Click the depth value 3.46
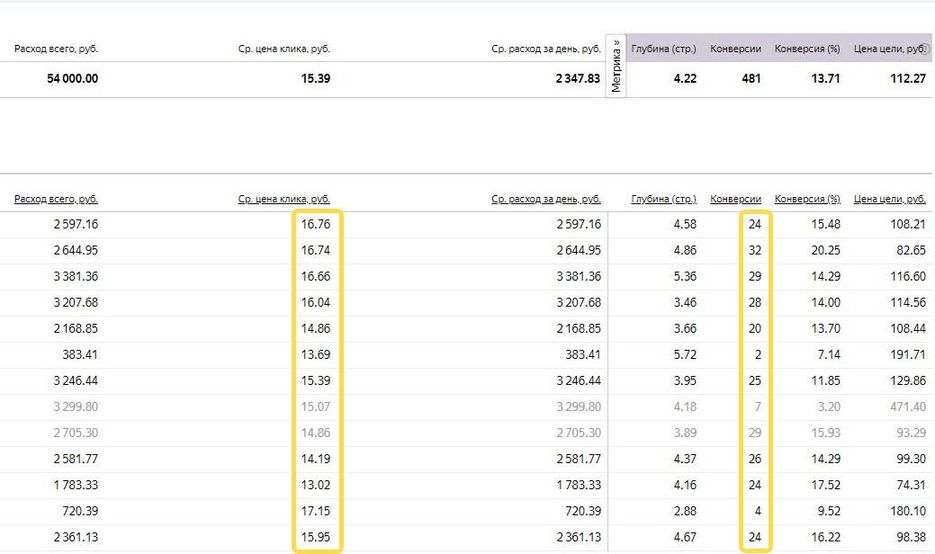This screenshot has height=554, width=935. pyautogui.click(x=685, y=302)
